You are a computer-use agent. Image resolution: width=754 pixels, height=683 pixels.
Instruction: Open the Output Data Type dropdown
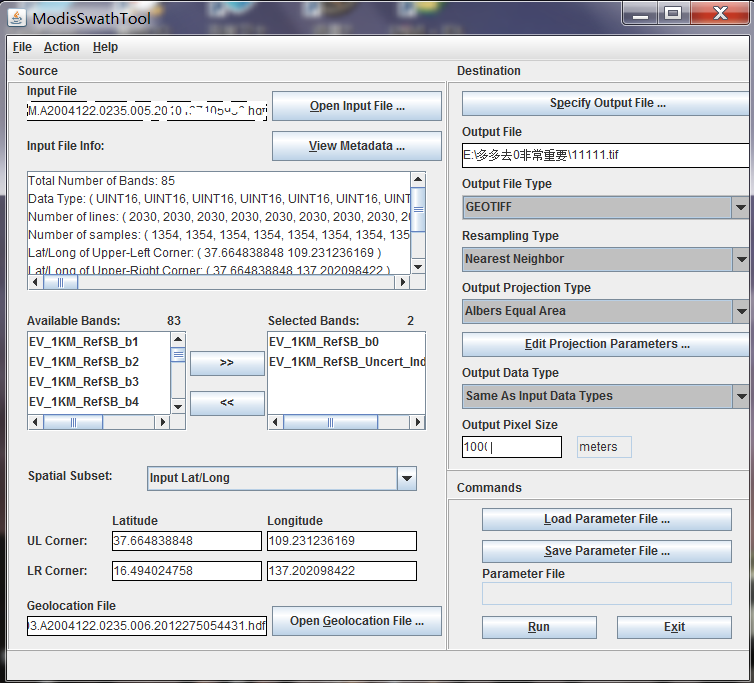739,396
